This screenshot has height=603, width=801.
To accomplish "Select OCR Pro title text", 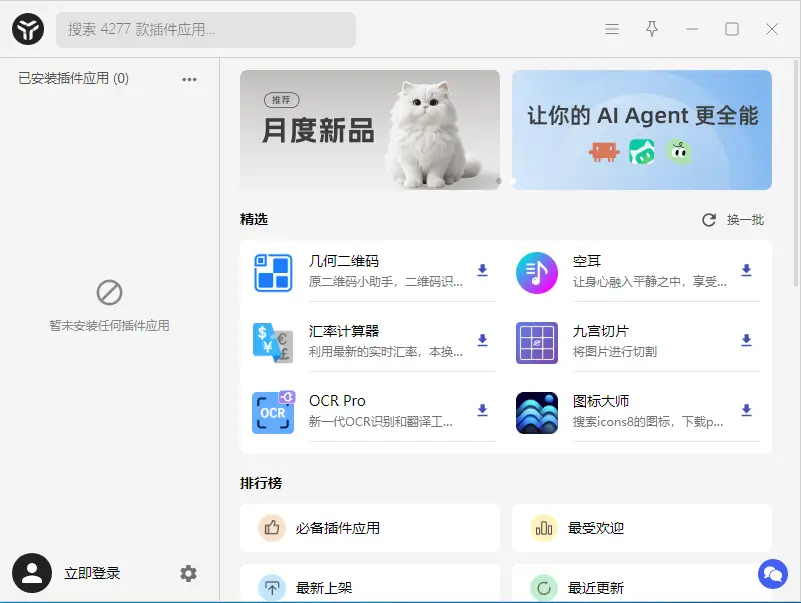I will (337, 401).
